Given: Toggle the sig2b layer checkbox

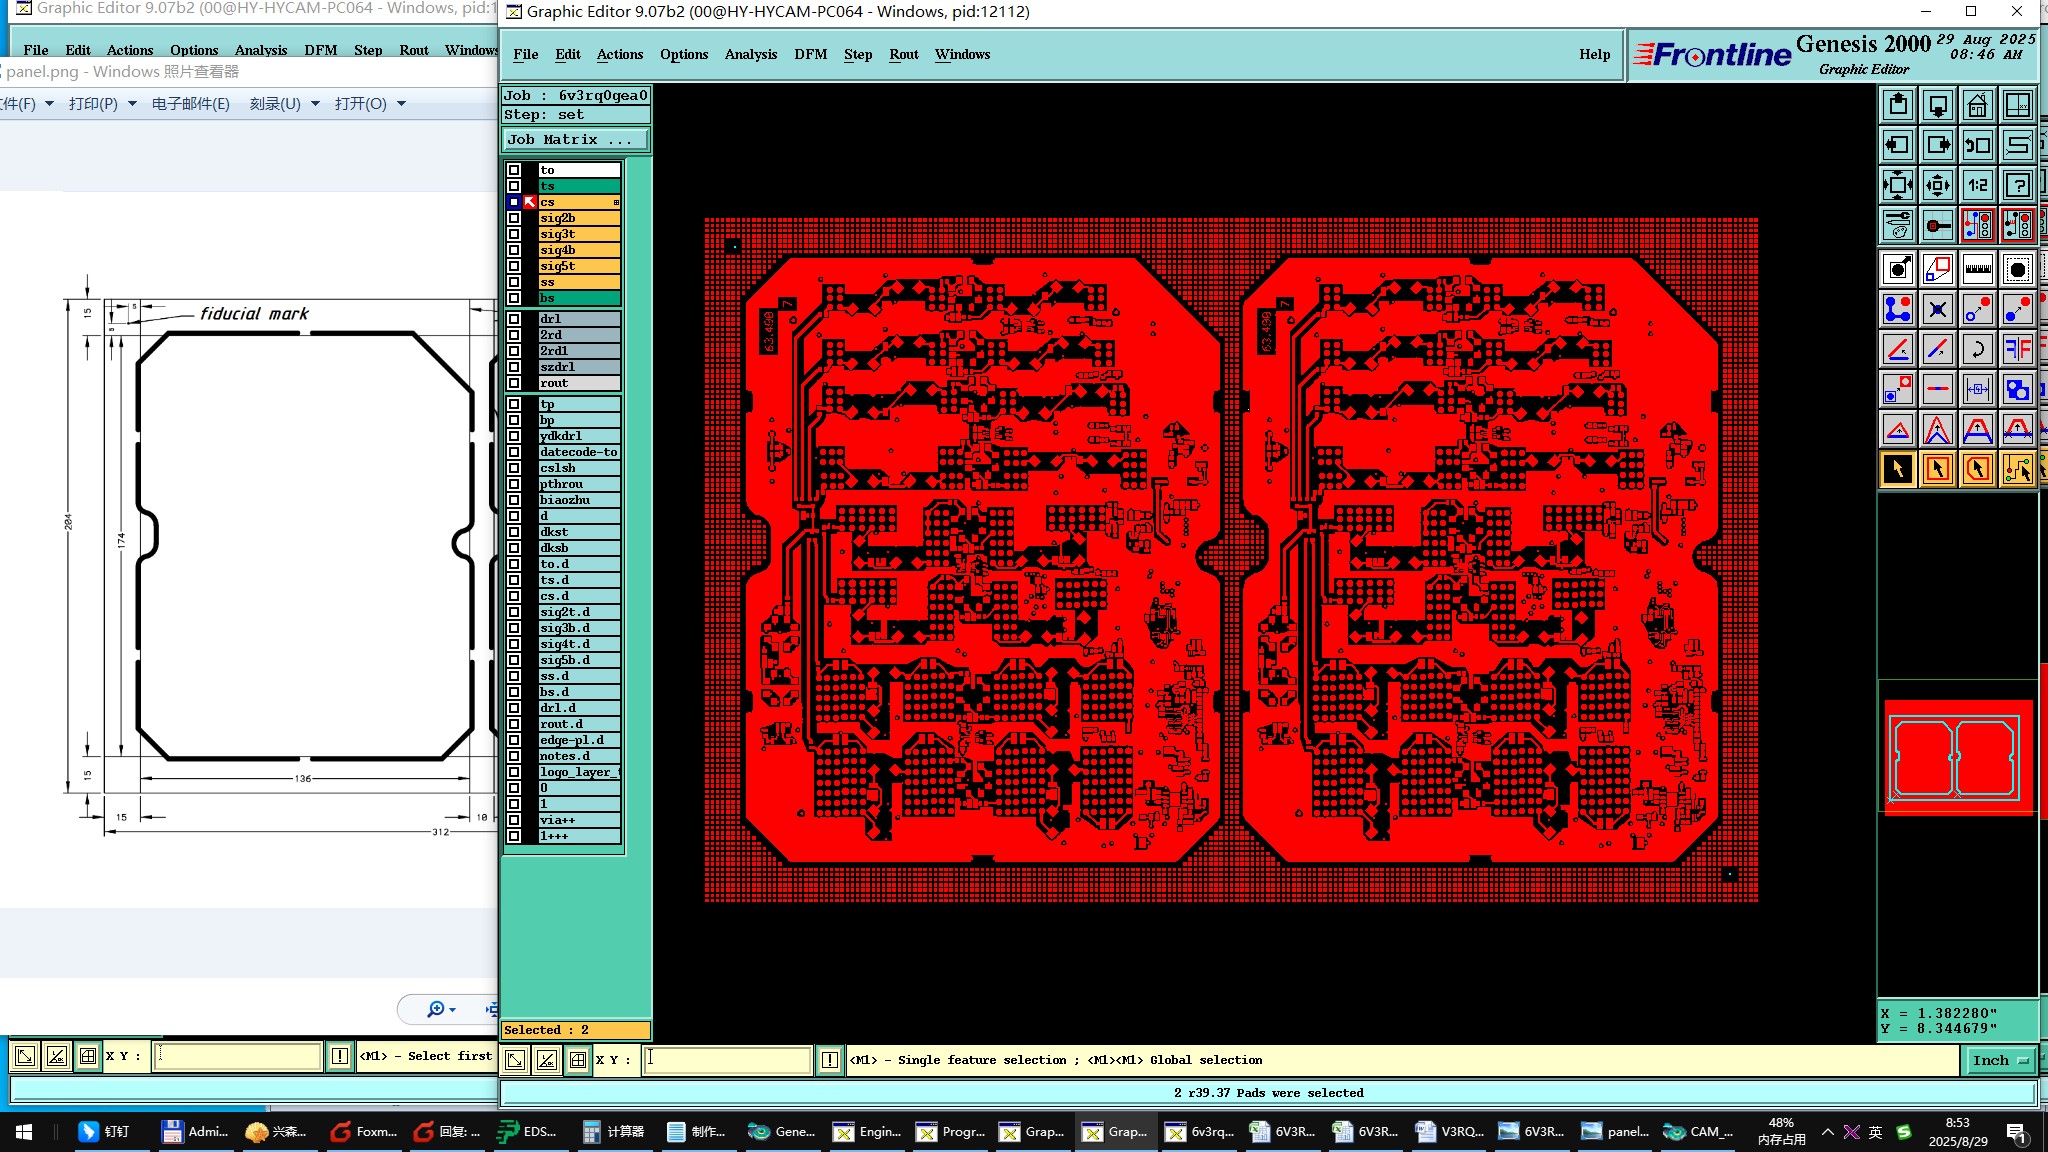Looking at the screenshot, I should (x=514, y=218).
